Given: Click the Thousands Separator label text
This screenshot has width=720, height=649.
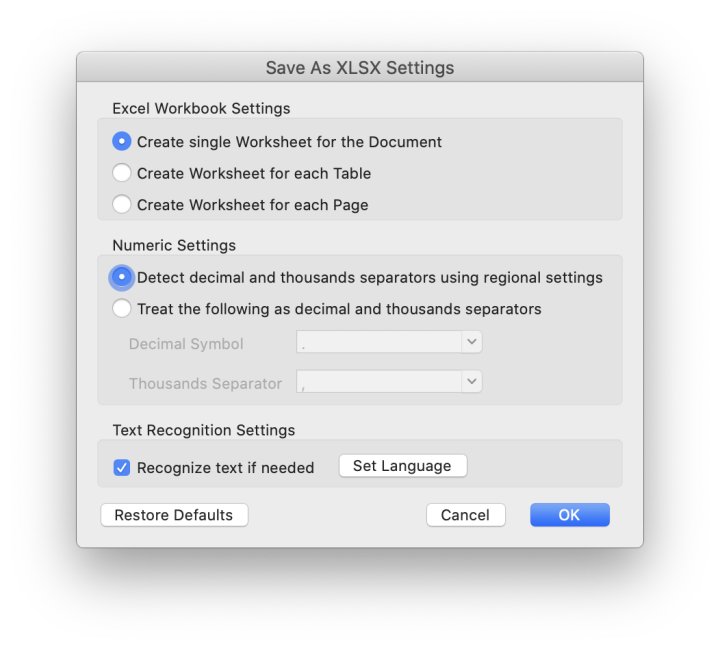Looking at the screenshot, I should click(x=205, y=383).
